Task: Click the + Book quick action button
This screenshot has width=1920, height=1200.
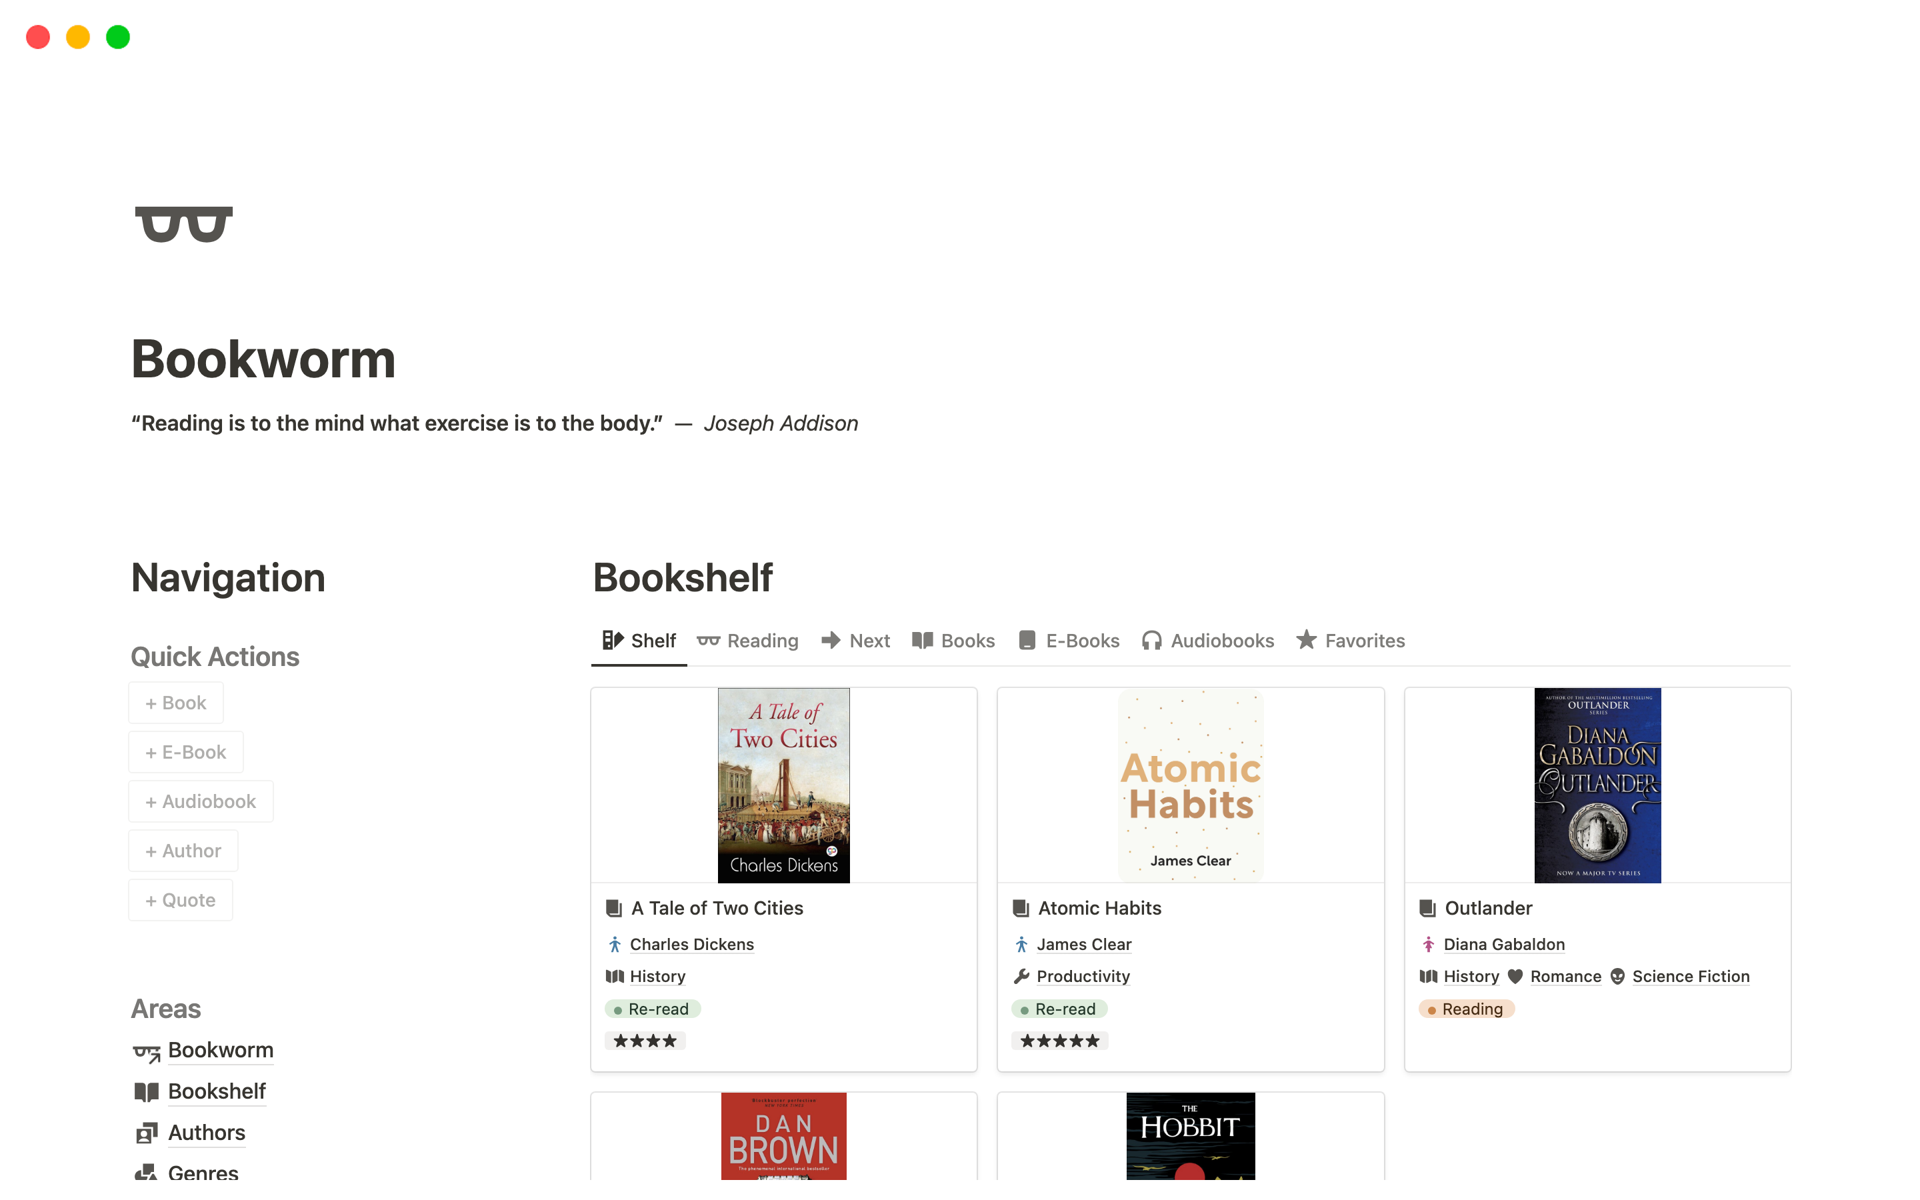Action: tap(176, 703)
